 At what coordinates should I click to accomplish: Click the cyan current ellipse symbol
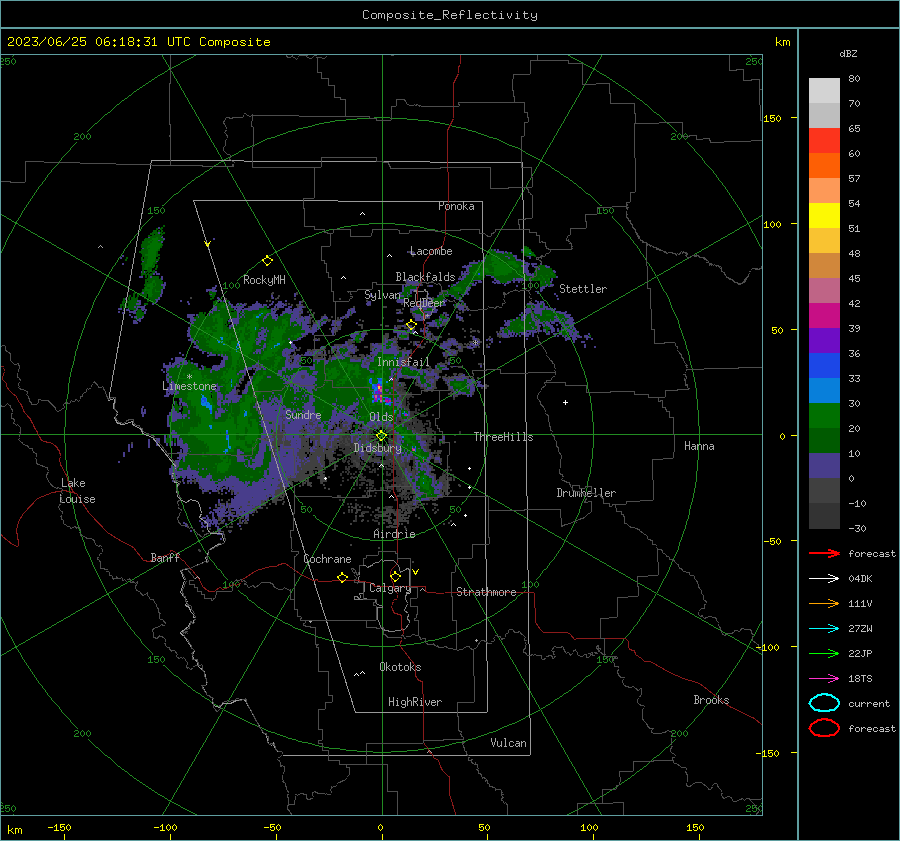point(824,703)
